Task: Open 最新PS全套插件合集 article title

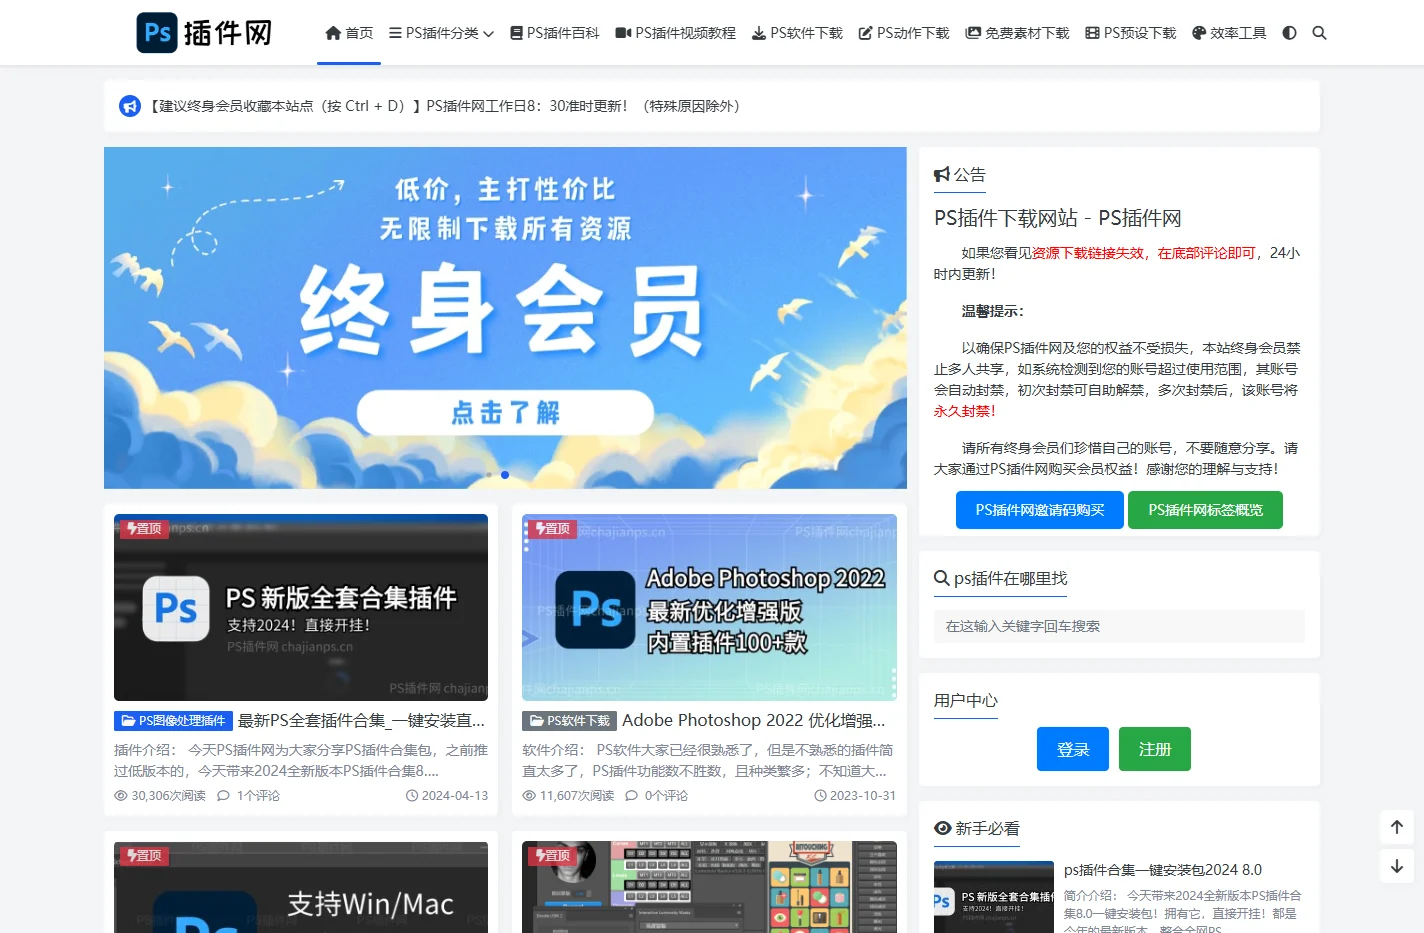Action: coord(361,721)
